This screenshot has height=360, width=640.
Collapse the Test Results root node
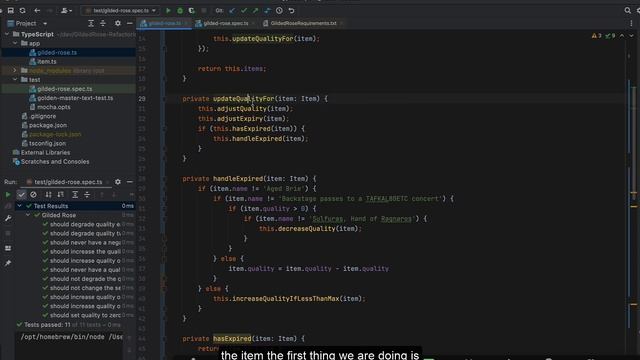point(19,206)
